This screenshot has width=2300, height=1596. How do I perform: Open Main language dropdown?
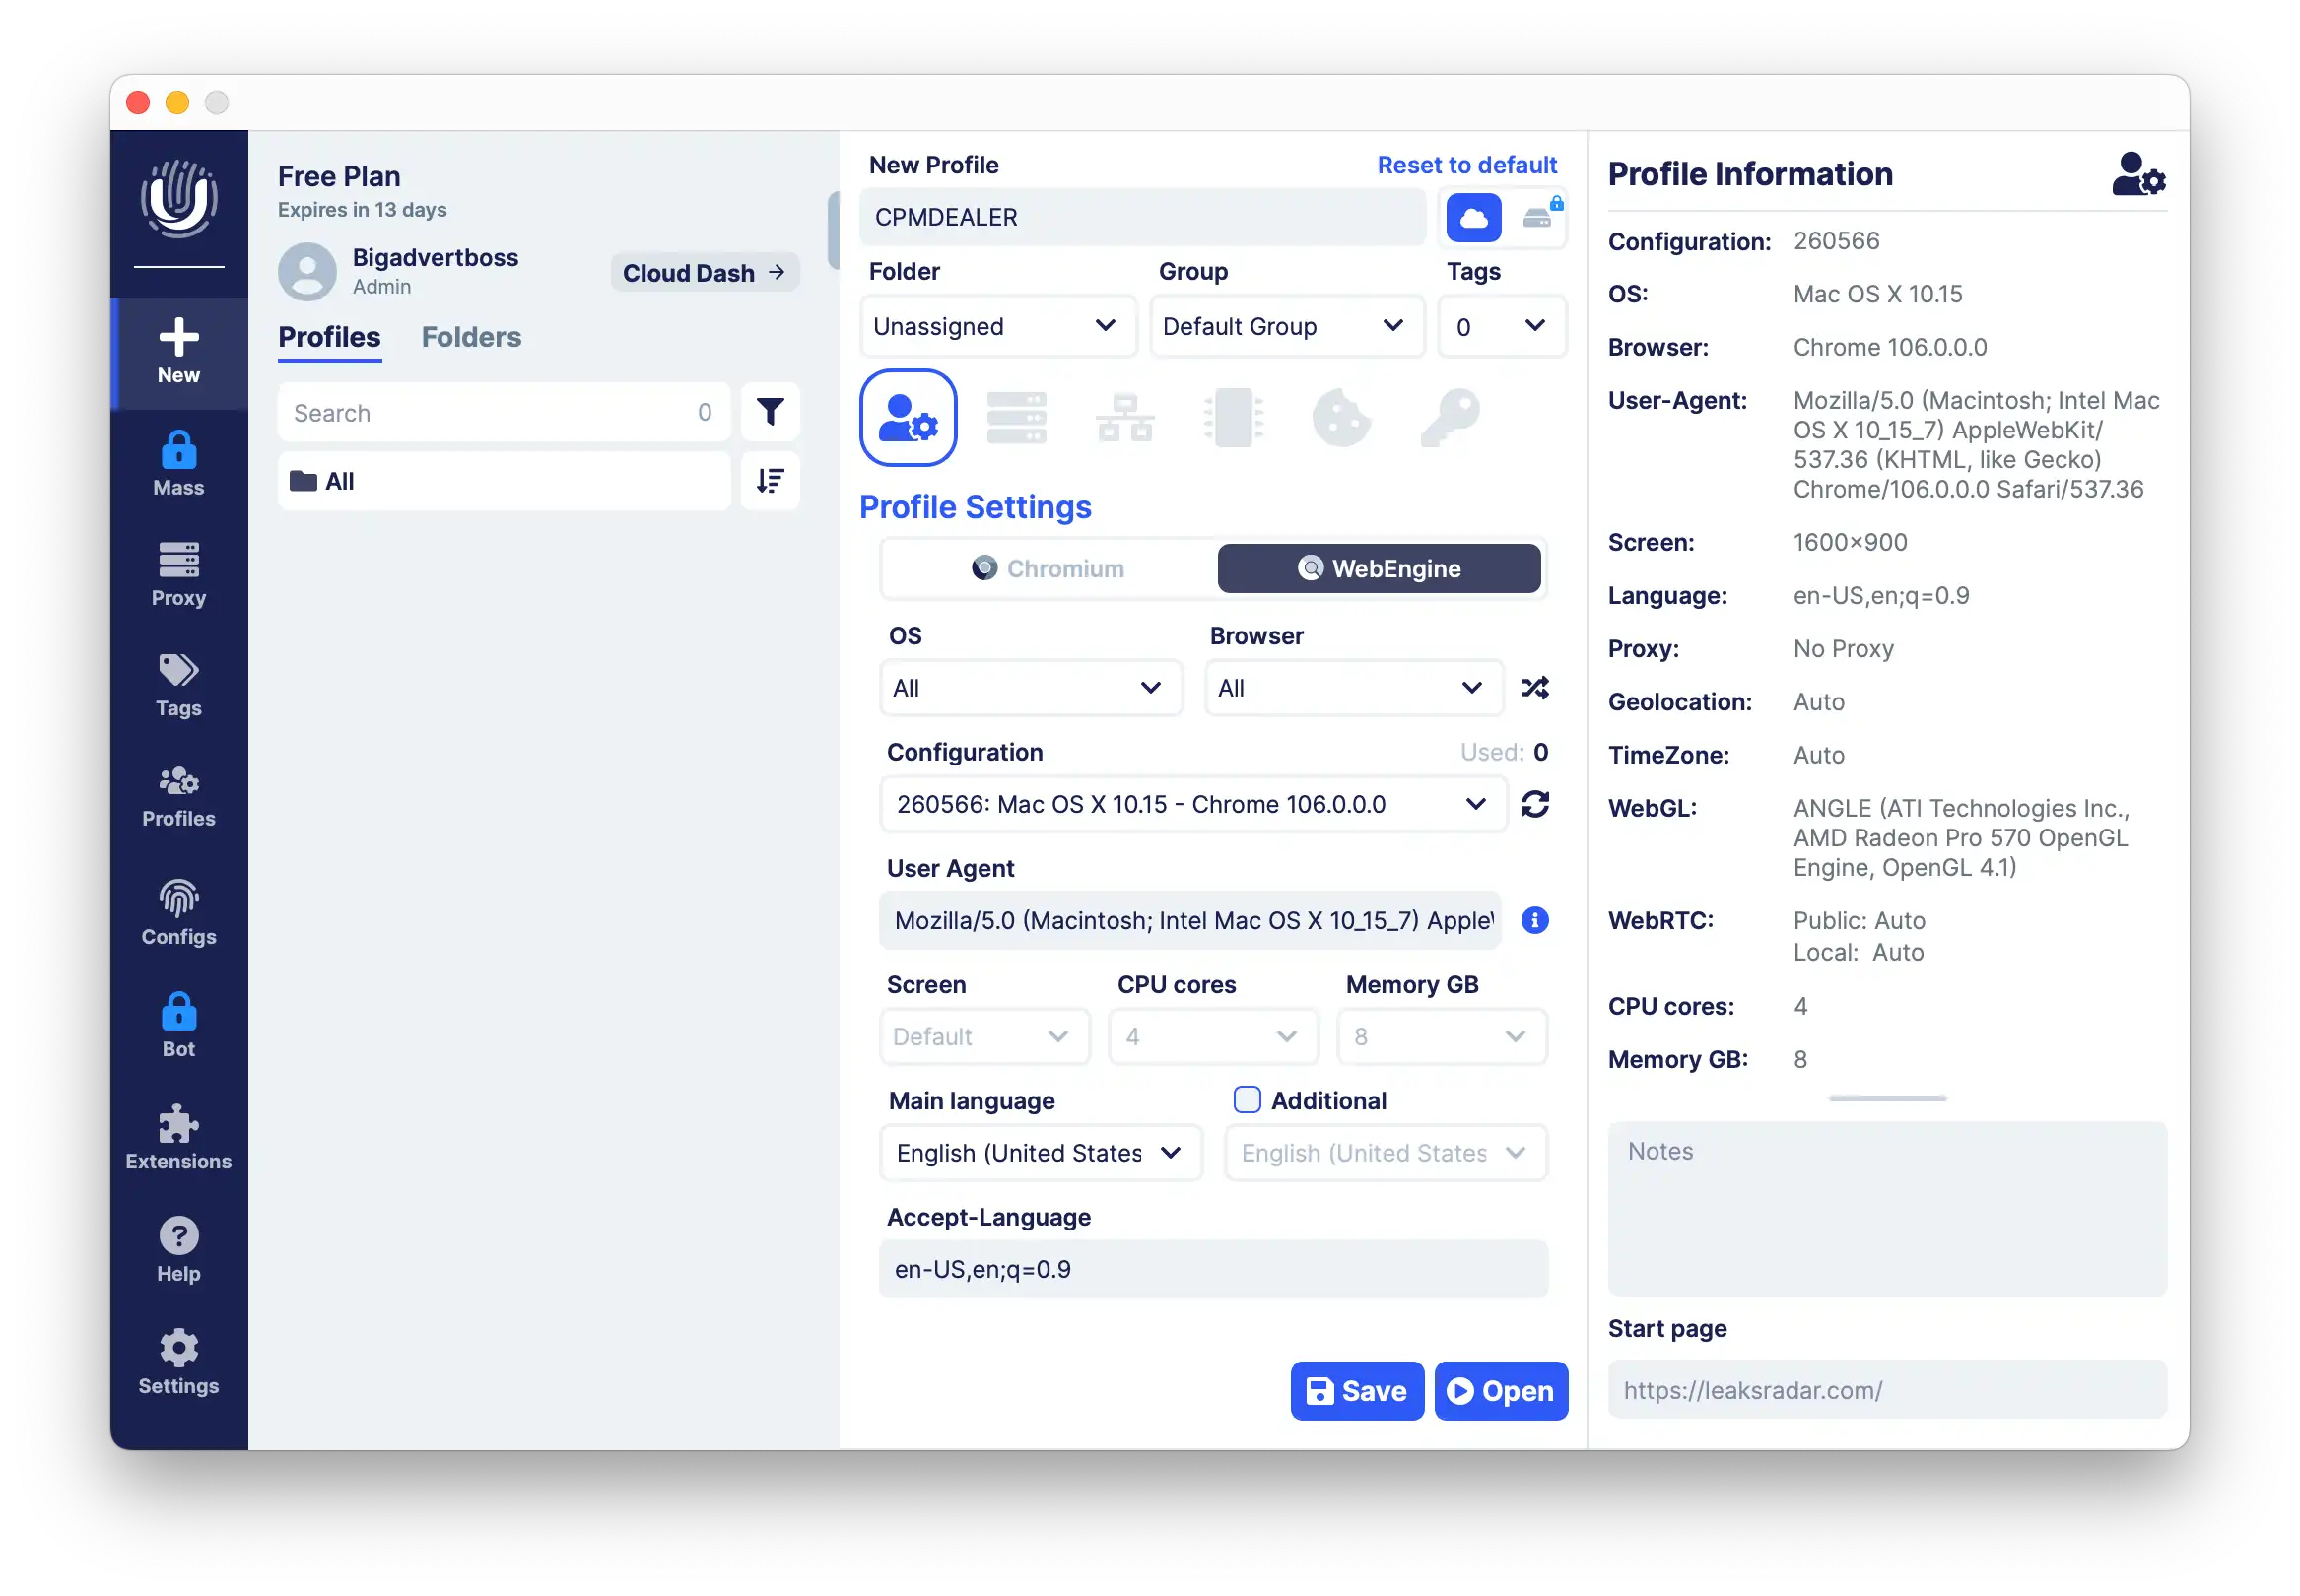coord(1040,1153)
